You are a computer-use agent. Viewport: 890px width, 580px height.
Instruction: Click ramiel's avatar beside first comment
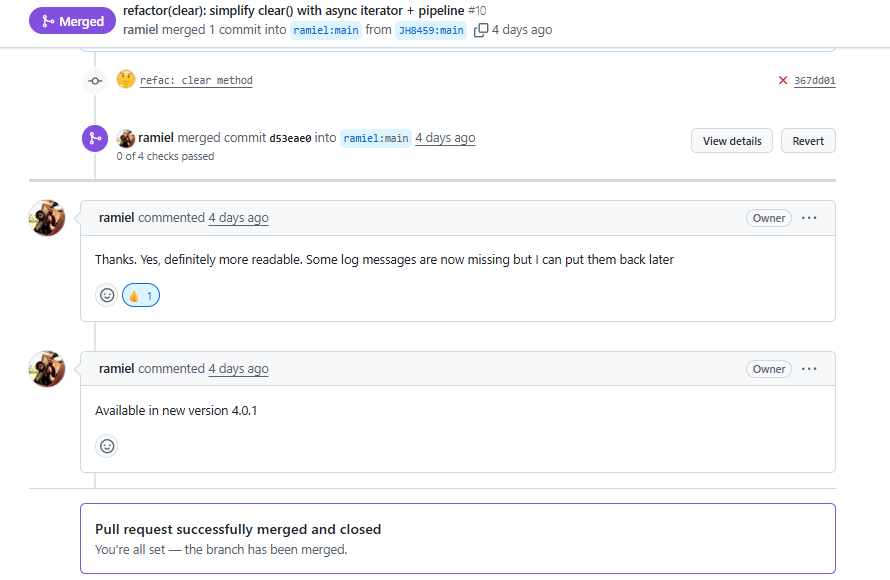pyautogui.click(x=47, y=218)
